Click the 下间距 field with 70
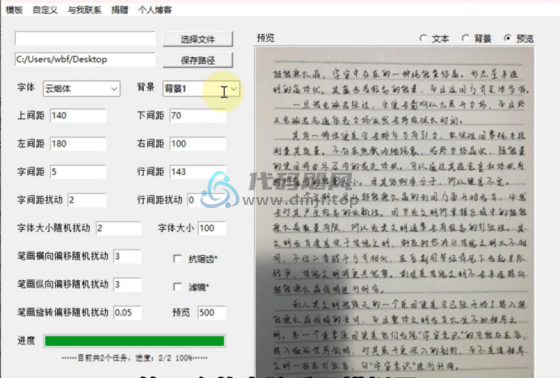The width and height of the screenshot is (560, 379). click(x=198, y=116)
